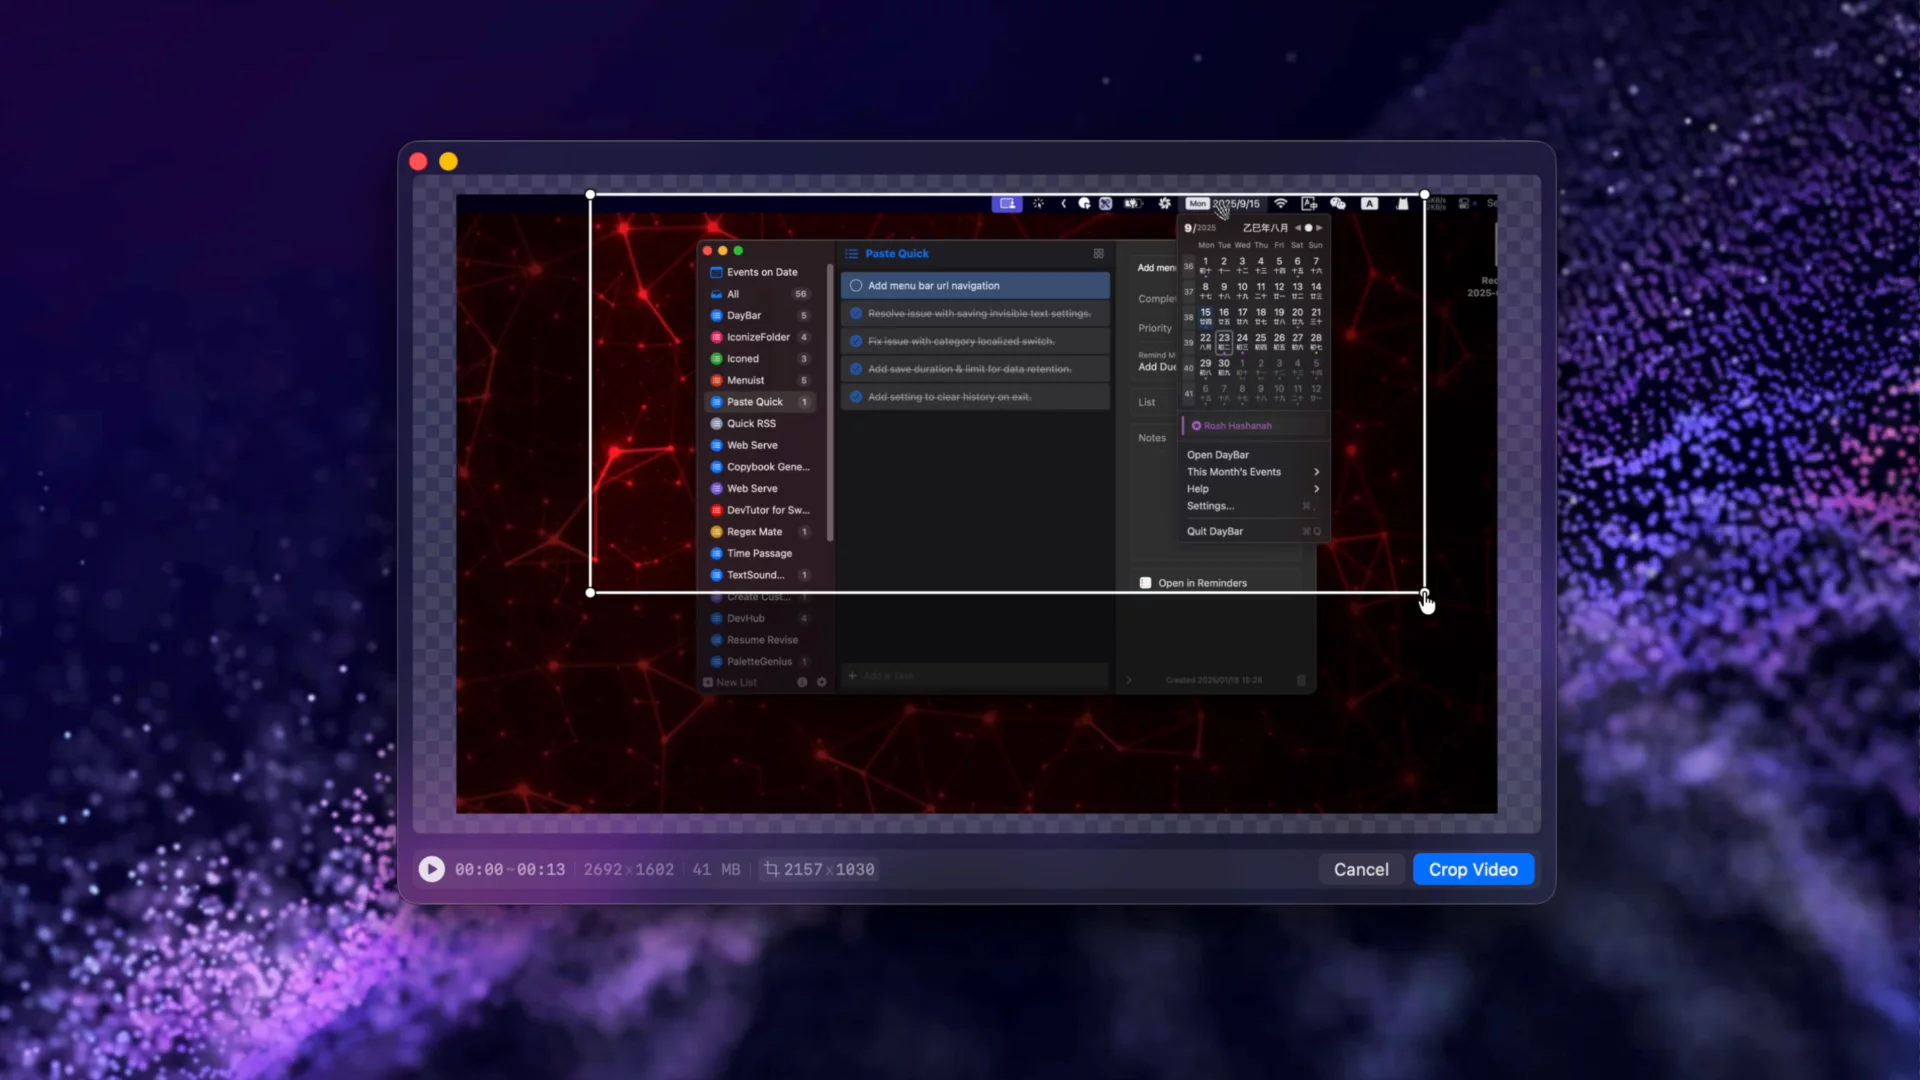This screenshot has height=1080, width=1920.
Task: Click the input source A icon in the menu bar
Action: pyautogui.click(x=1369, y=203)
